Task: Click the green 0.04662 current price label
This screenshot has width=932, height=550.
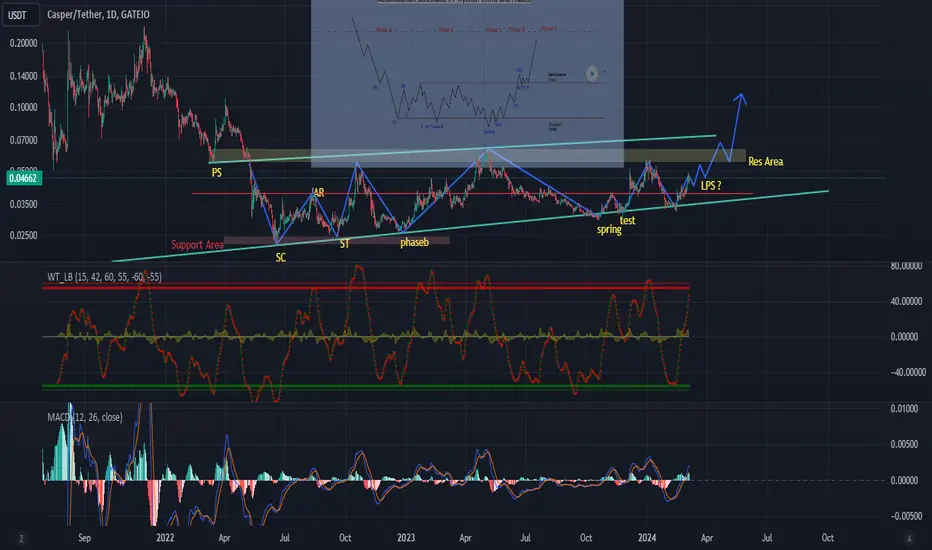Action: [23, 178]
